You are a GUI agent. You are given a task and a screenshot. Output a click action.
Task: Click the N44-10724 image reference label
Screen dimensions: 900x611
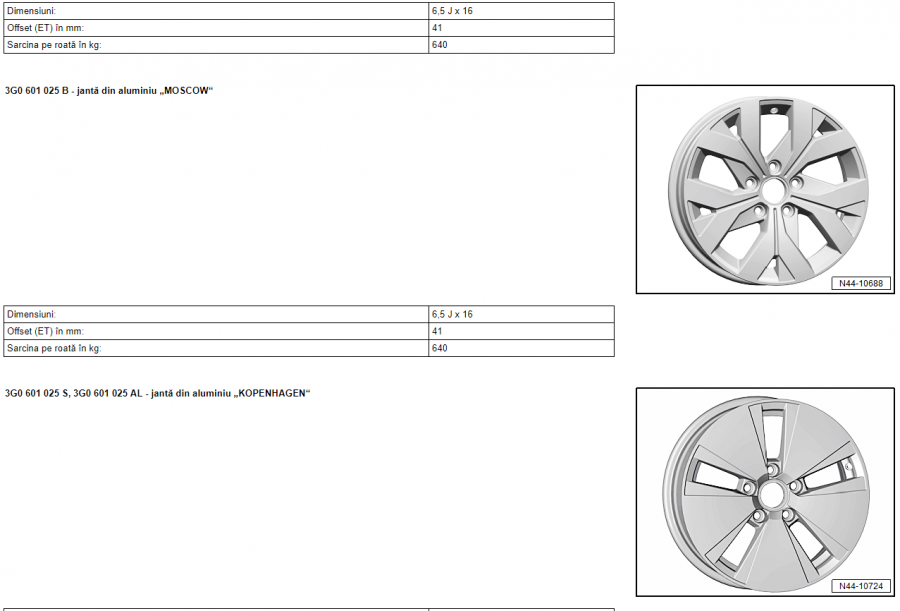860,586
